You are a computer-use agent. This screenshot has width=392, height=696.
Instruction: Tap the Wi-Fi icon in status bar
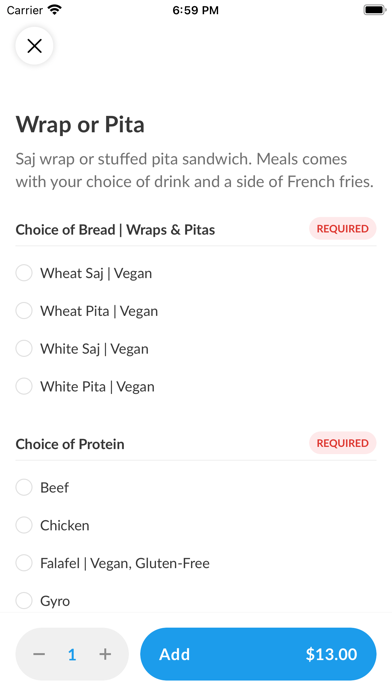[x=55, y=10]
